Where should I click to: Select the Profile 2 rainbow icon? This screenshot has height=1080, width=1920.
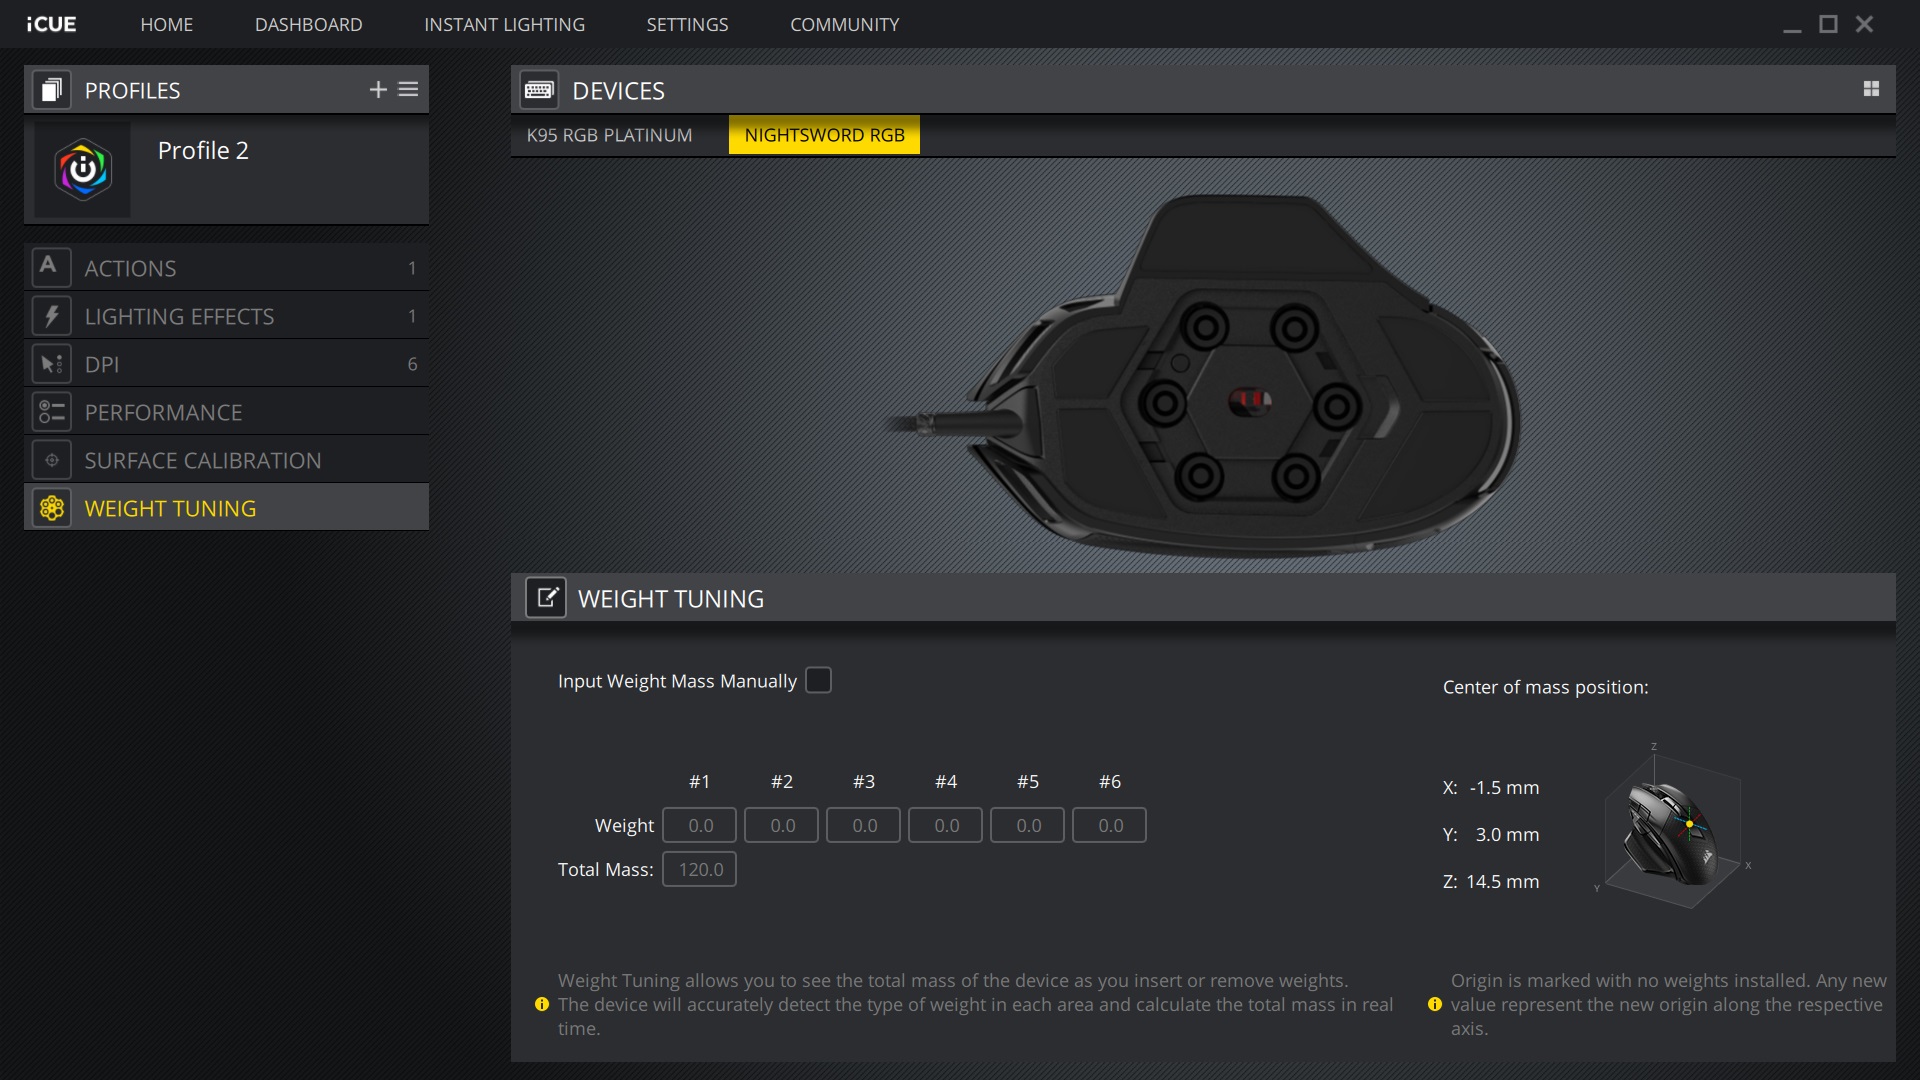click(83, 170)
